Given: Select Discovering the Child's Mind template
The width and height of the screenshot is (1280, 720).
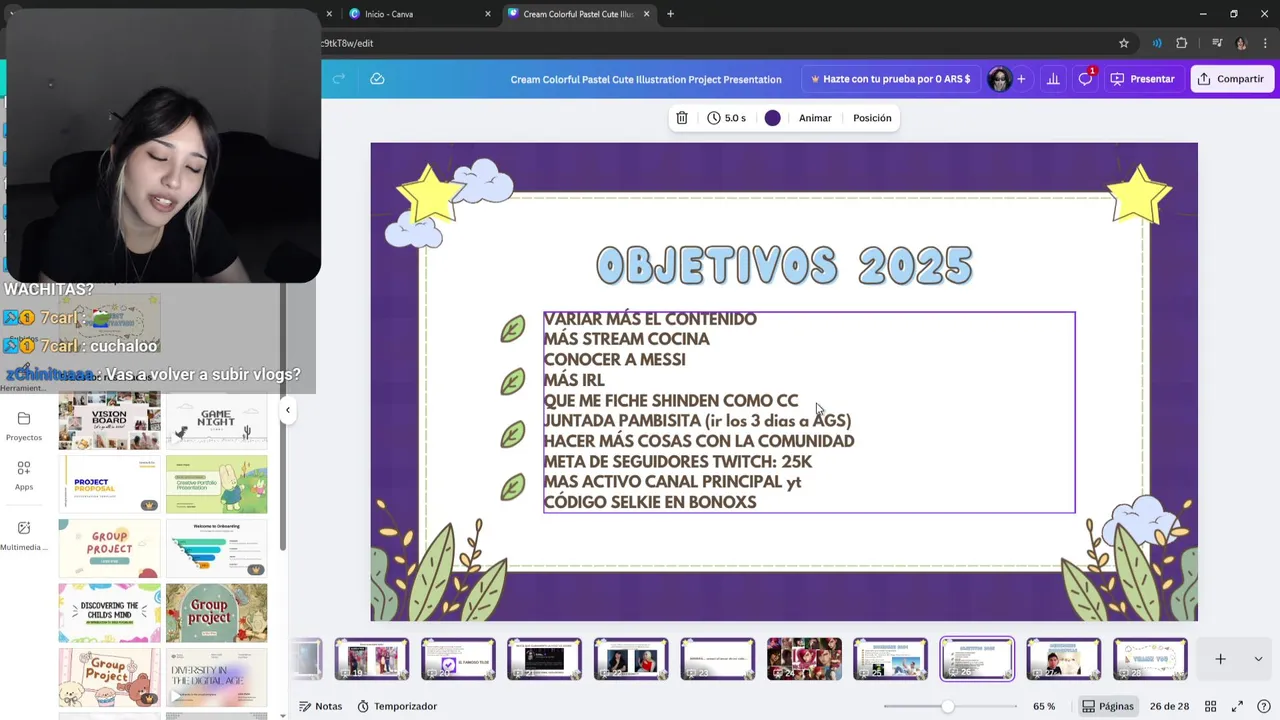Looking at the screenshot, I should pyautogui.click(x=109, y=612).
